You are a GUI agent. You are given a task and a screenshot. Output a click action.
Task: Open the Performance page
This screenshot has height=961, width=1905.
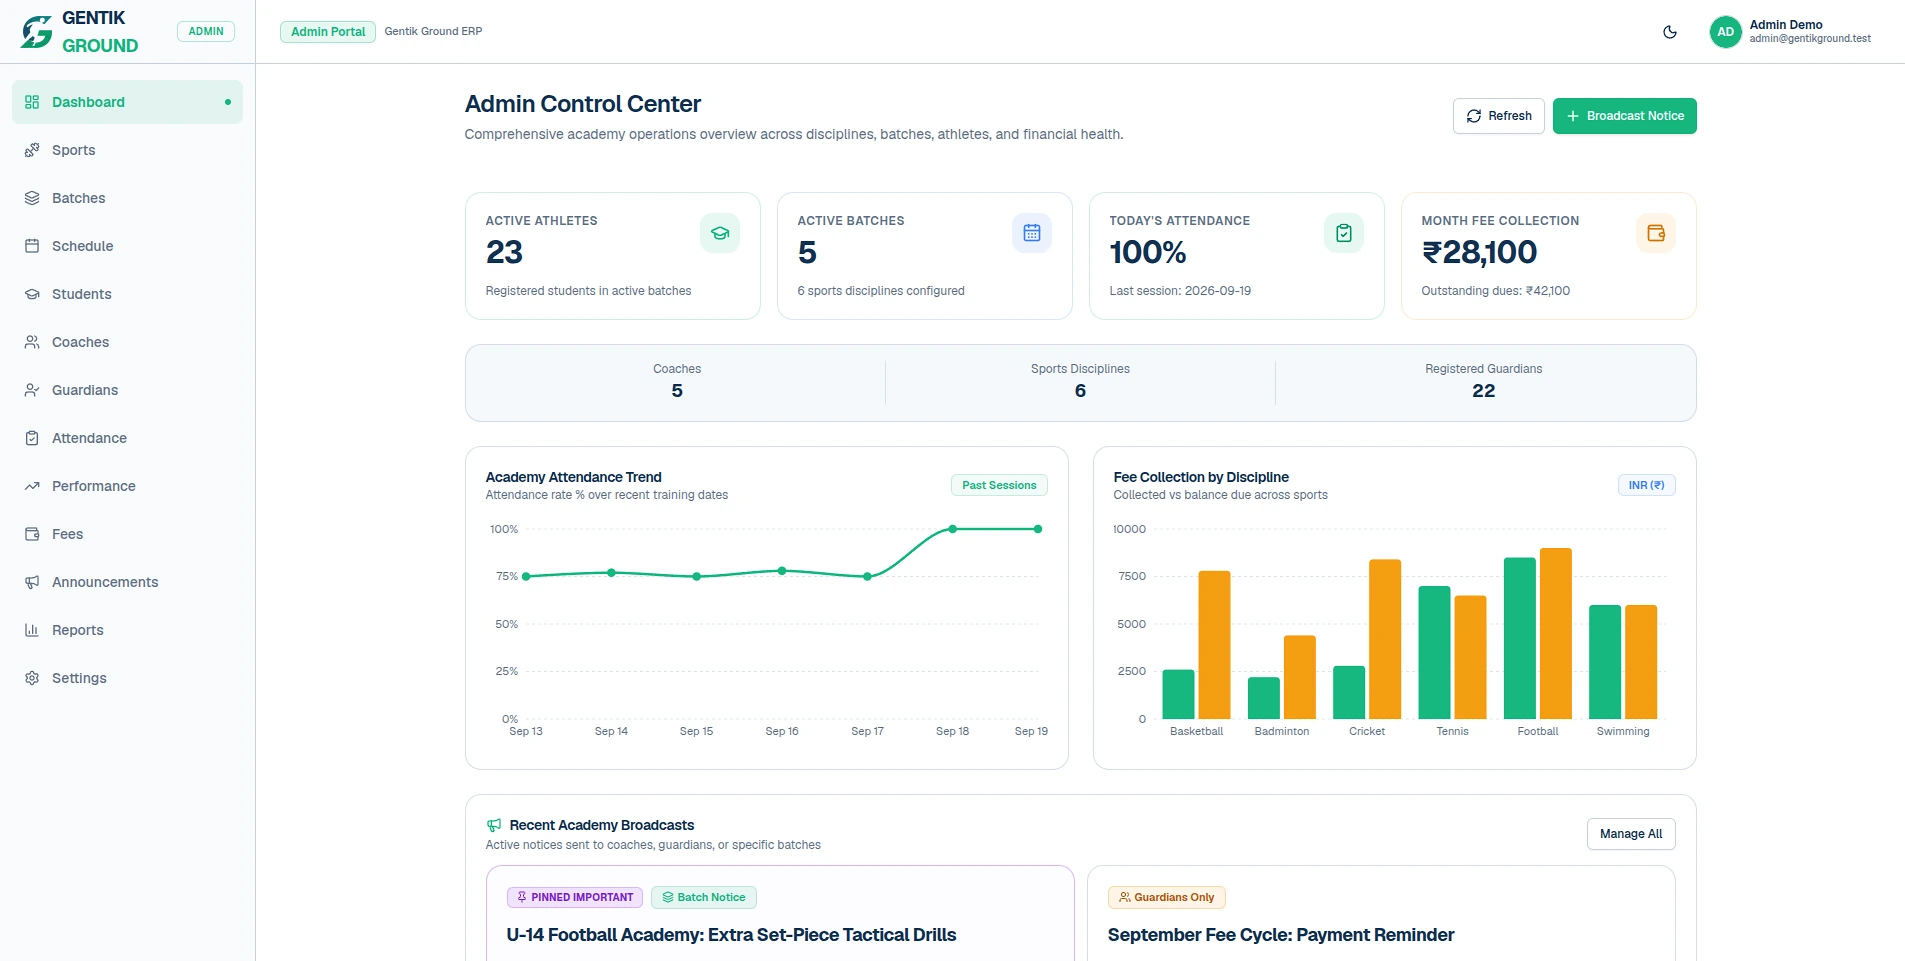pyautogui.click(x=127, y=486)
